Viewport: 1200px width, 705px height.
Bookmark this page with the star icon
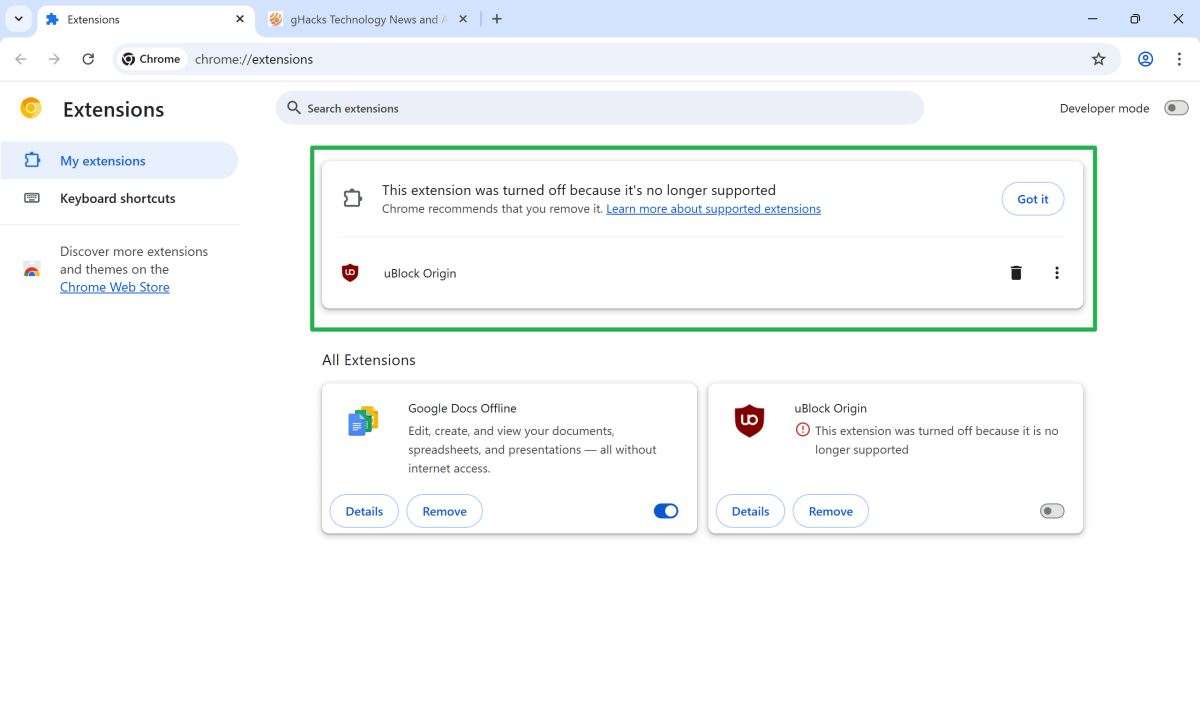[x=1099, y=59]
